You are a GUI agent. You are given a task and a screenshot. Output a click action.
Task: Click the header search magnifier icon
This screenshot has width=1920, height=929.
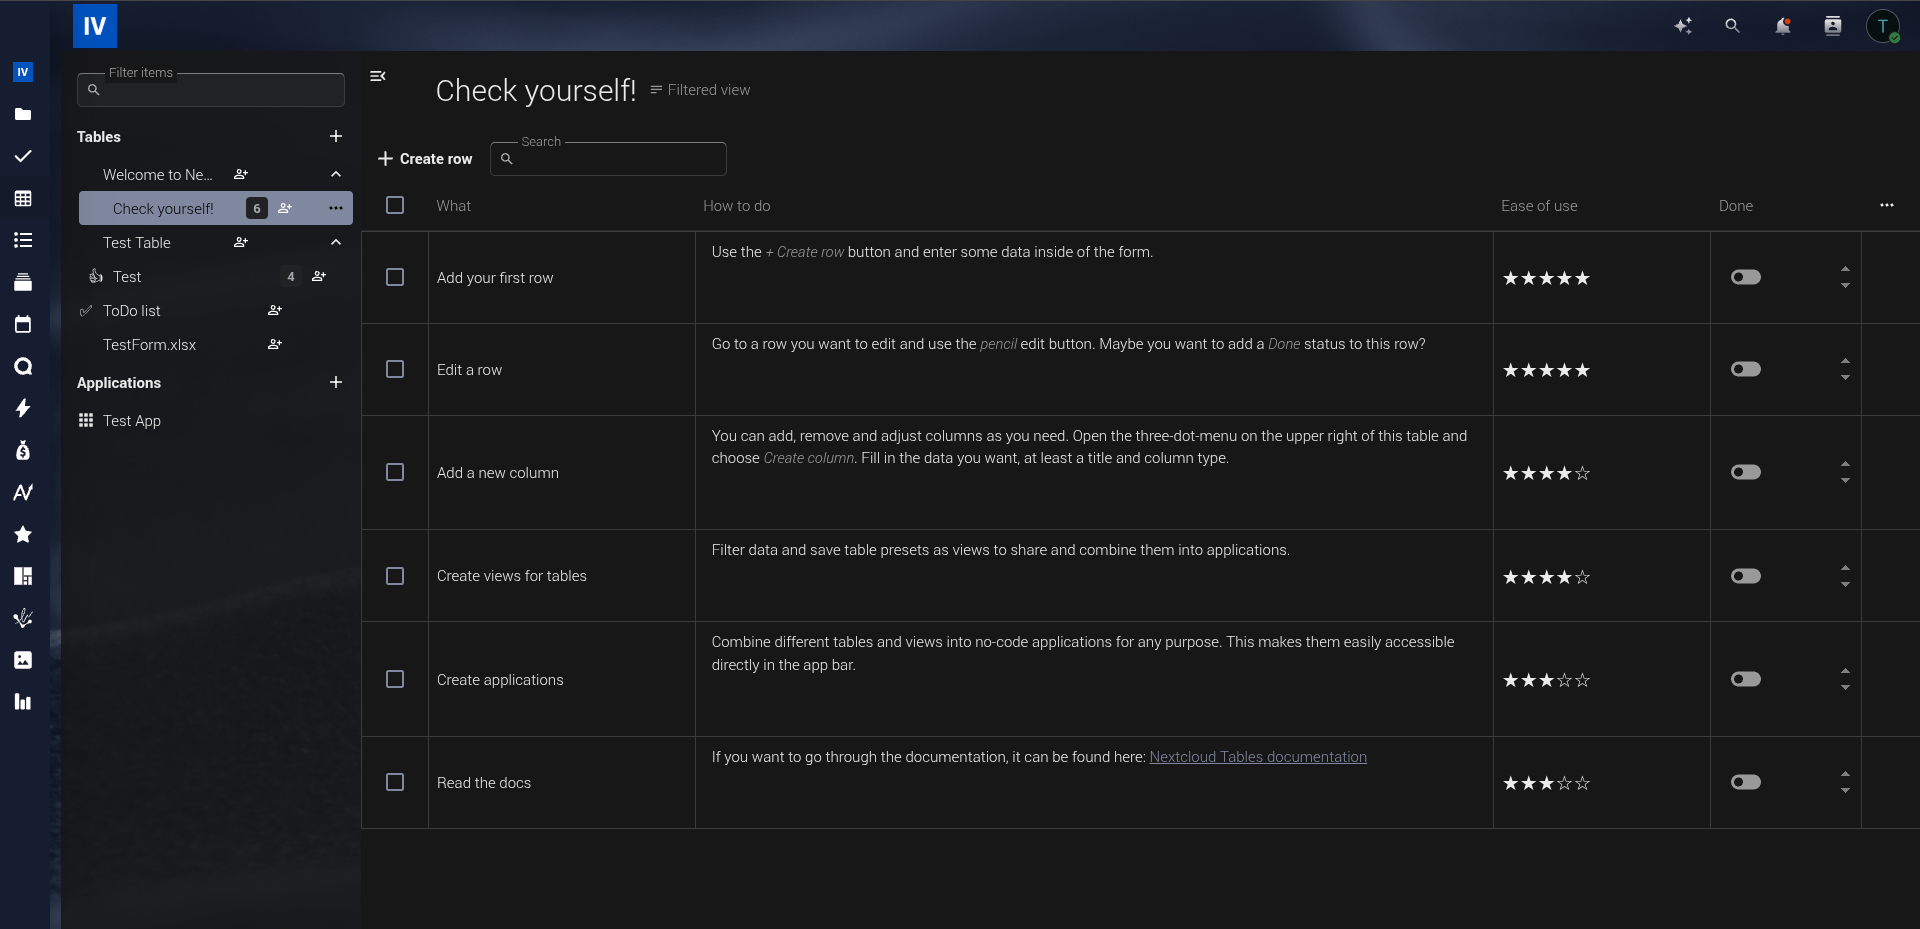pyautogui.click(x=1732, y=26)
